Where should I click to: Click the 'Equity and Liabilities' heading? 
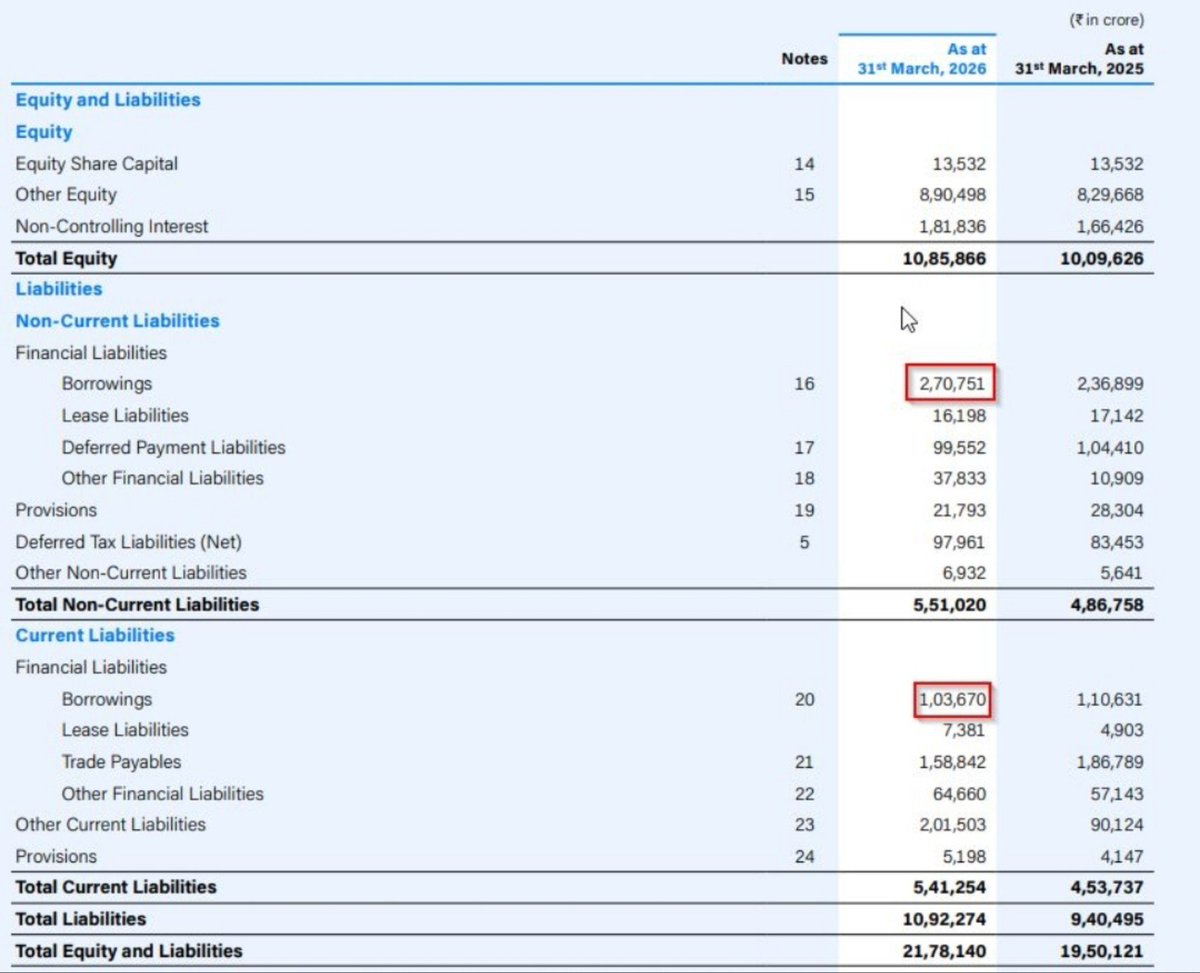click(x=108, y=100)
